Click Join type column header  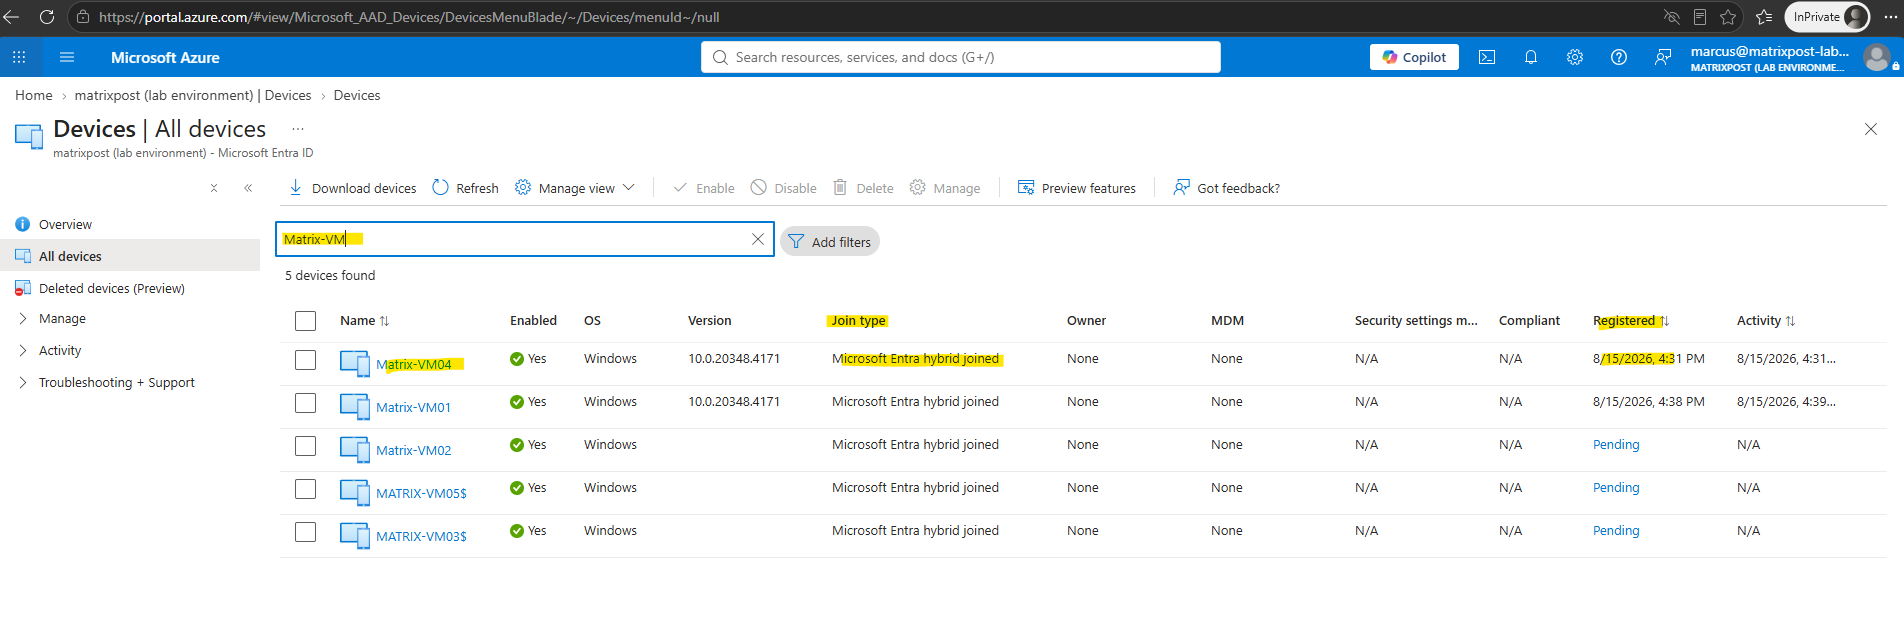pos(858,321)
